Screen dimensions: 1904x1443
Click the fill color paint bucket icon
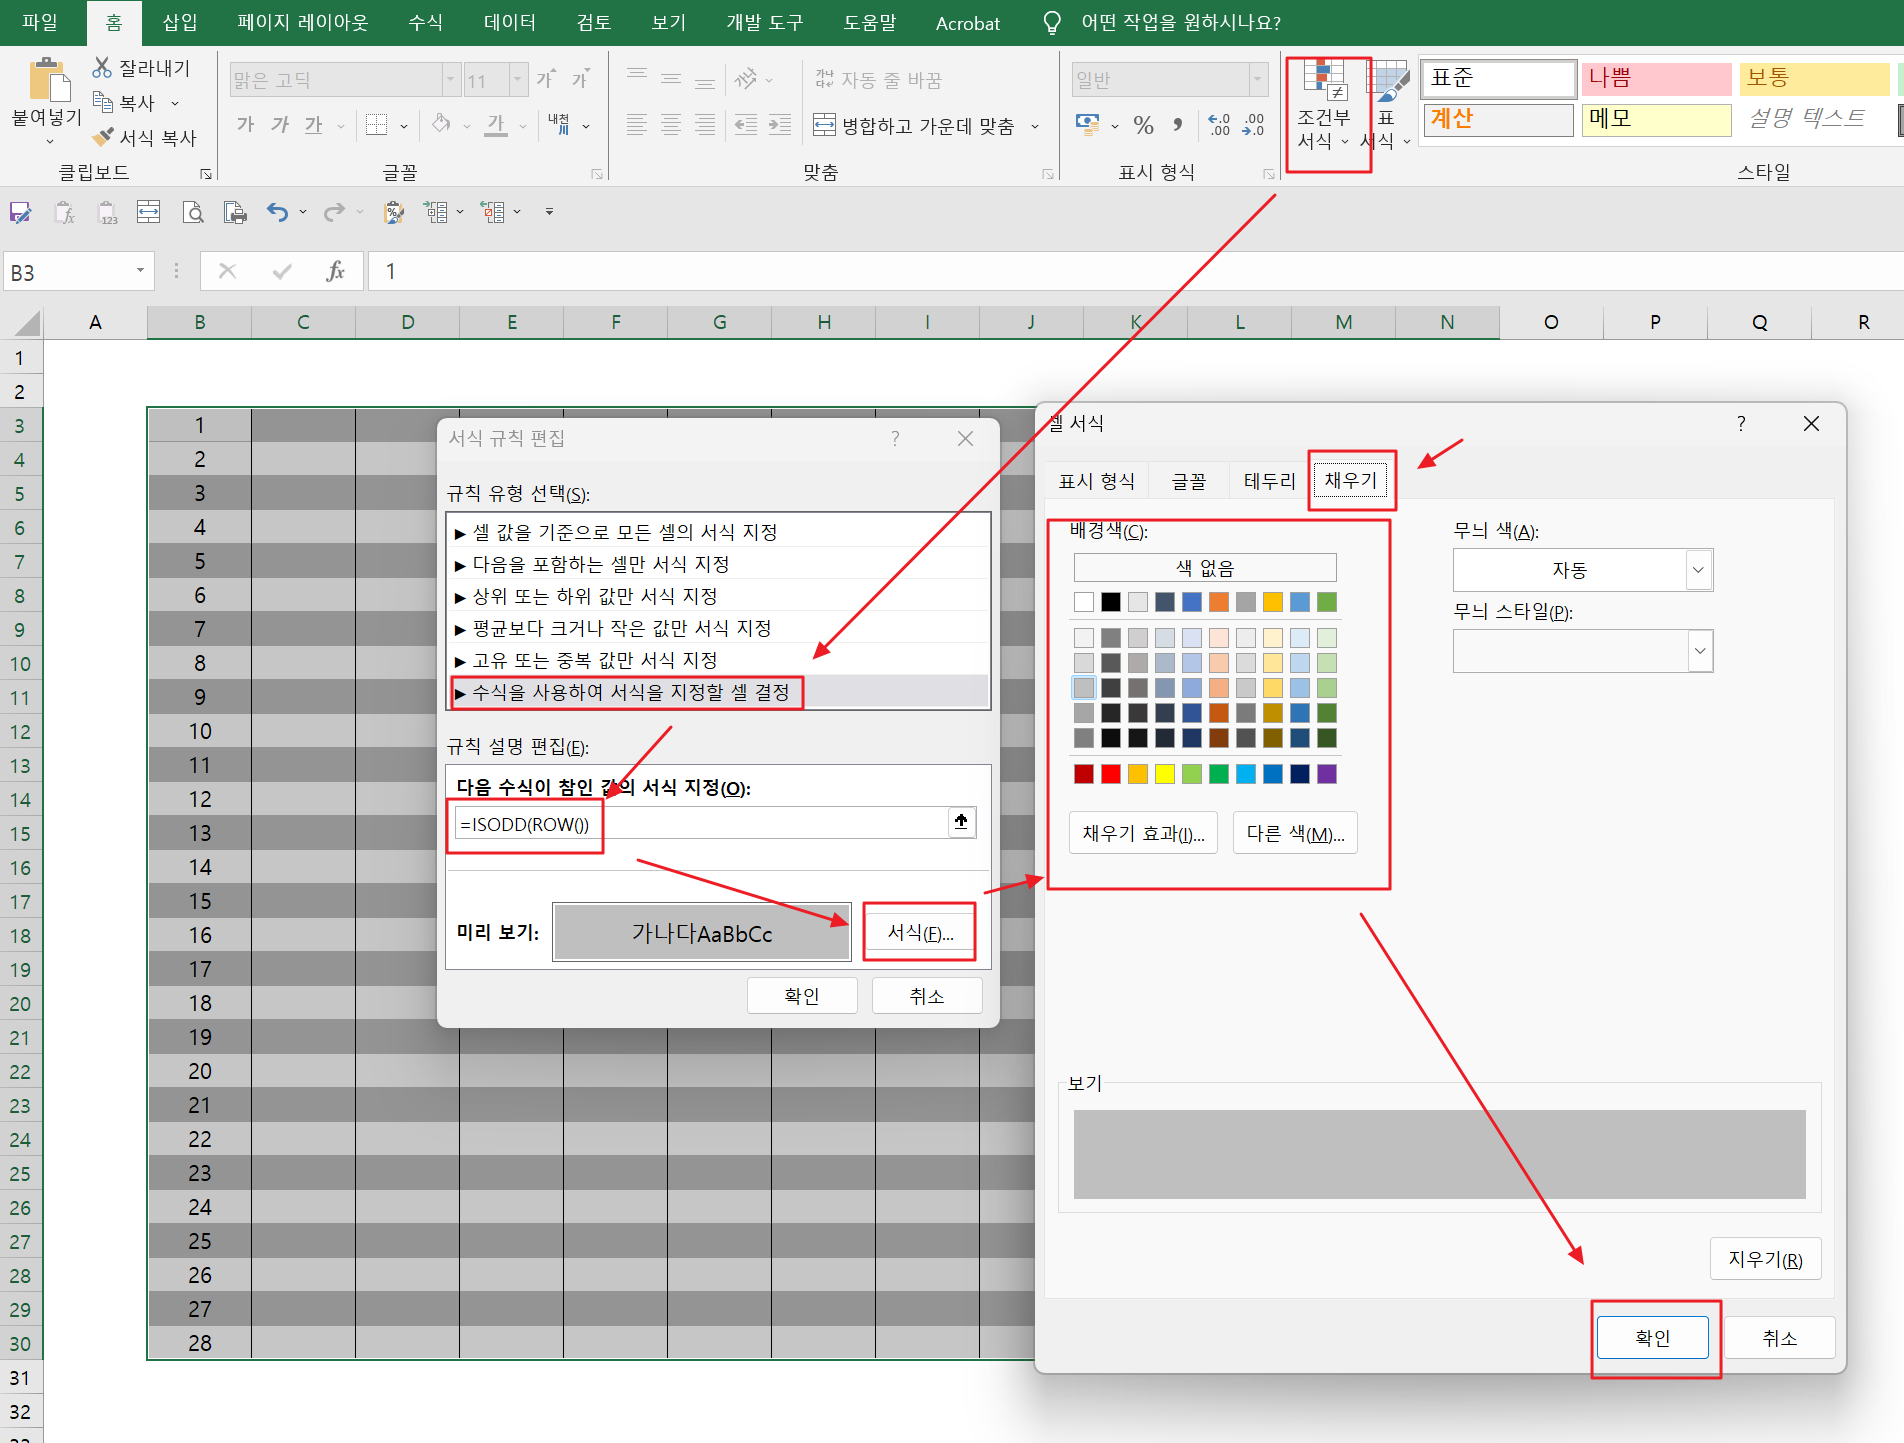pos(441,124)
